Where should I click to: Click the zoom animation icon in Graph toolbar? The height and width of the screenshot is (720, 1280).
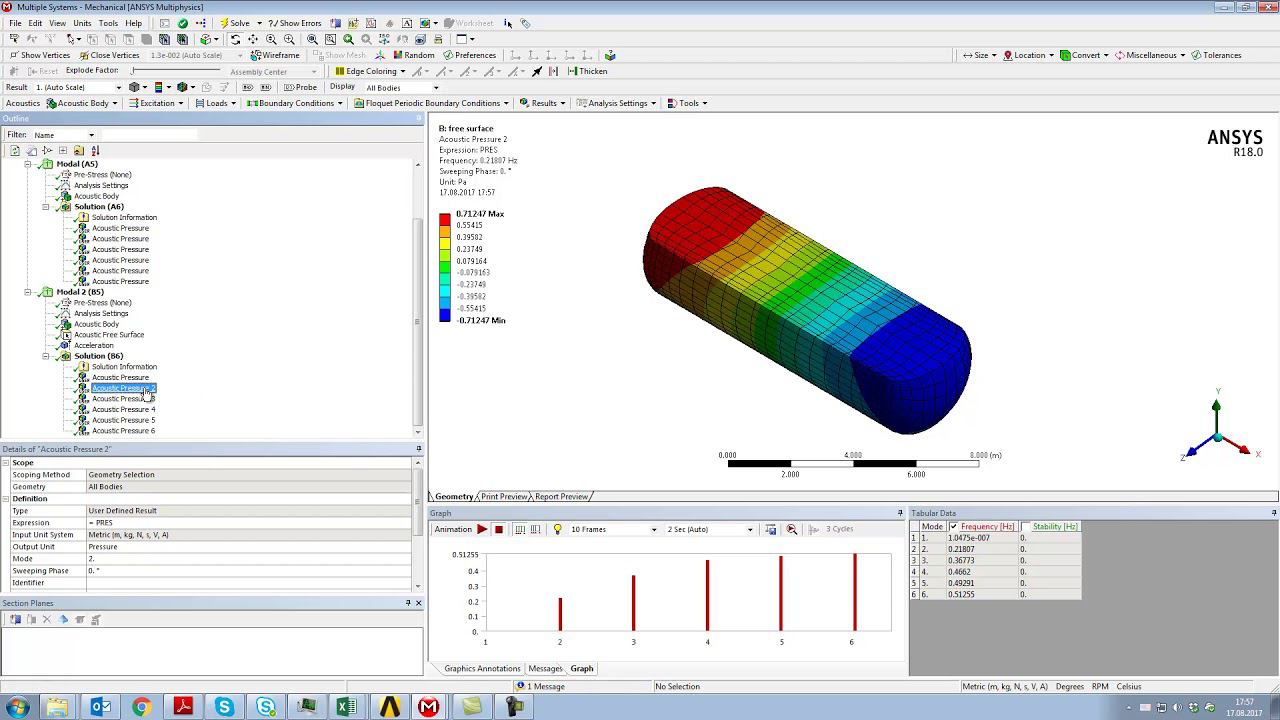[x=792, y=529]
